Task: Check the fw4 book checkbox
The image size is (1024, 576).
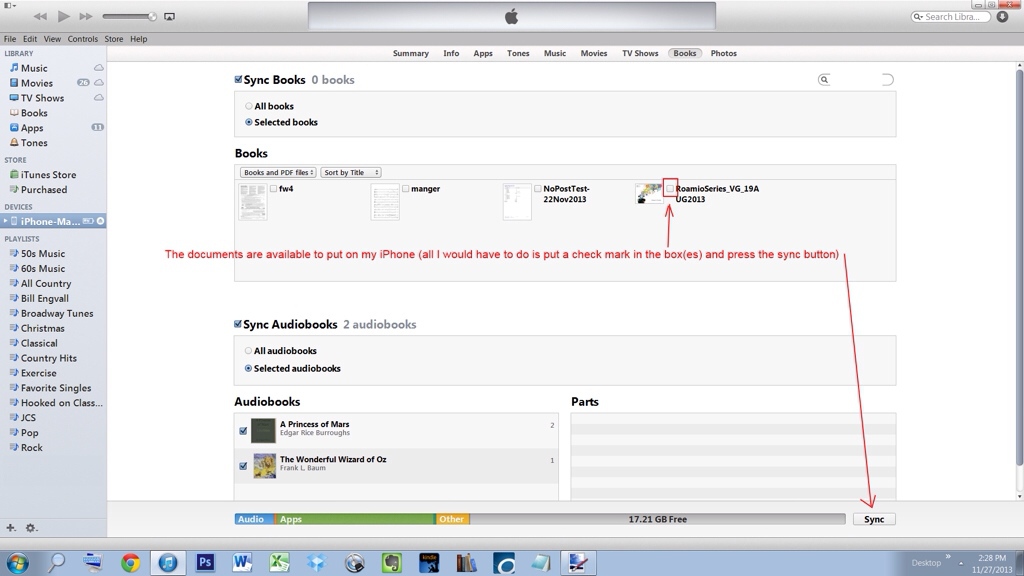Action: [x=274, y=189]
